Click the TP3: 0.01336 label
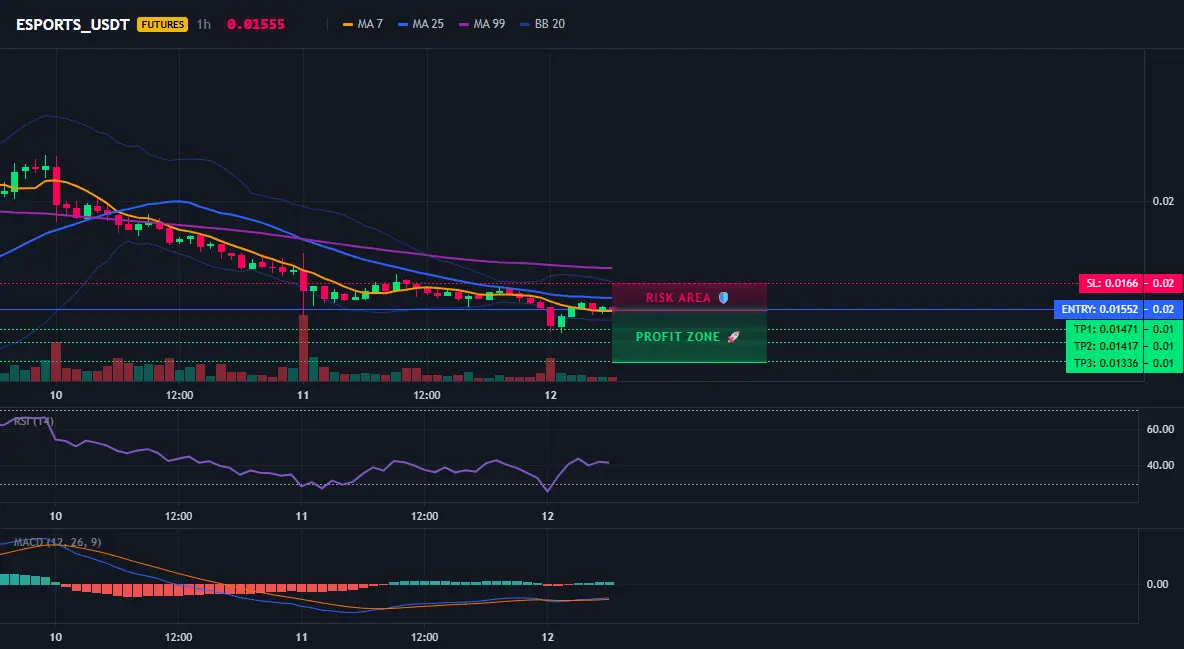Screen dimensions: 1184x649 (1105, 363)
